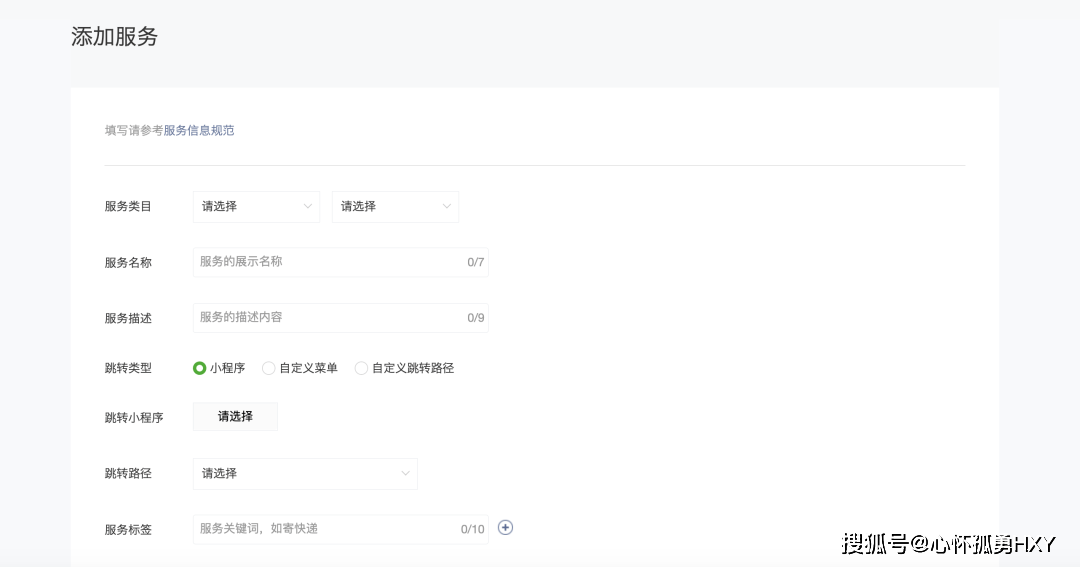Pick the 自定义跳转路径 radio option
The image size is (1080, 567).
[x=361, y=368]
